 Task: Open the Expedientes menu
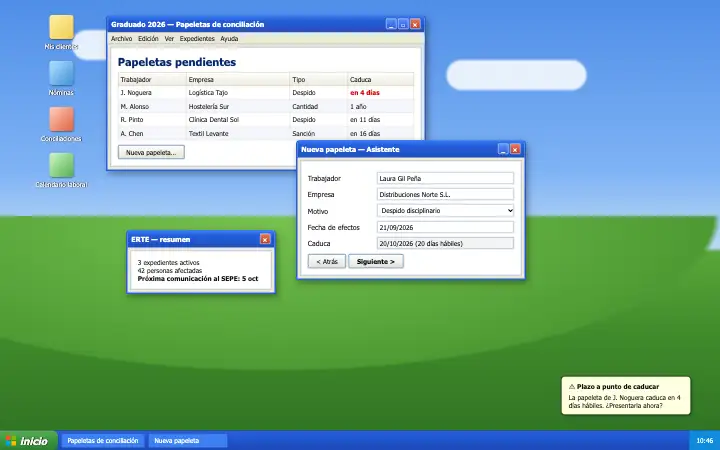pos(197,39)
